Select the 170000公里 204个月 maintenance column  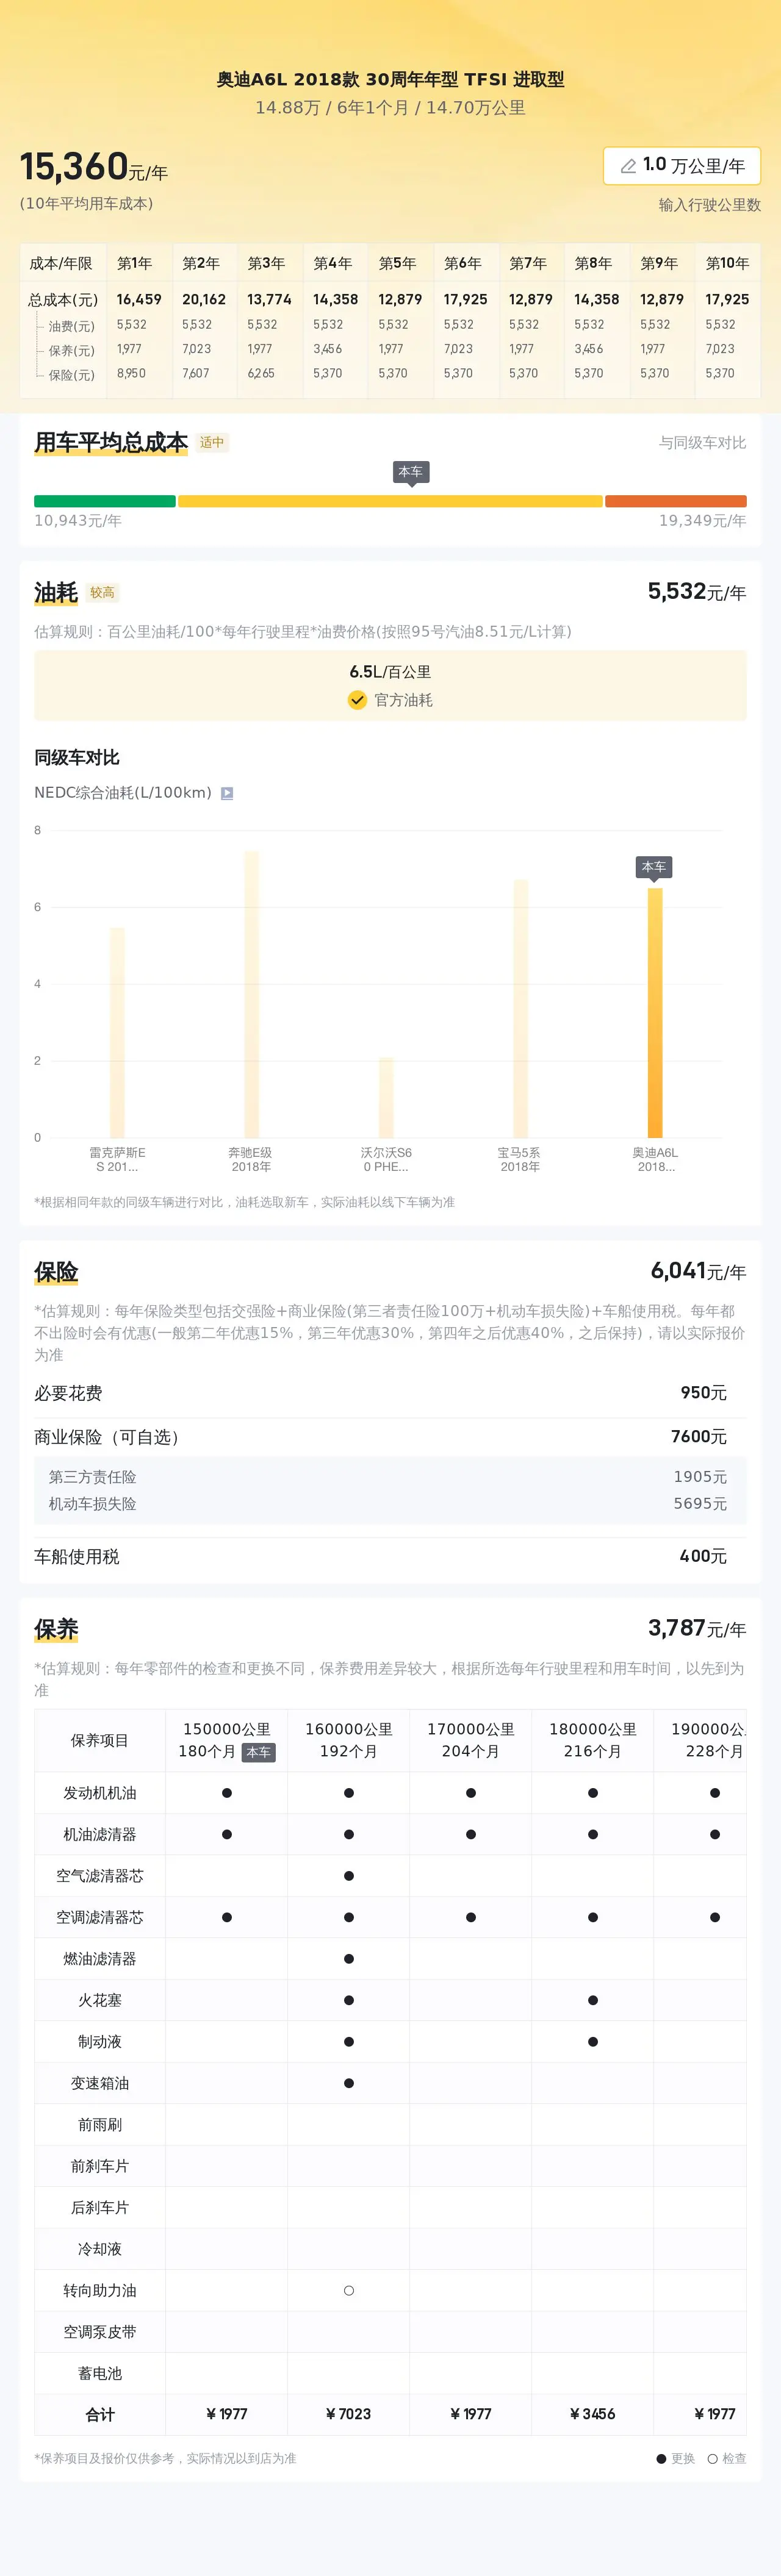coord(471,1740)
